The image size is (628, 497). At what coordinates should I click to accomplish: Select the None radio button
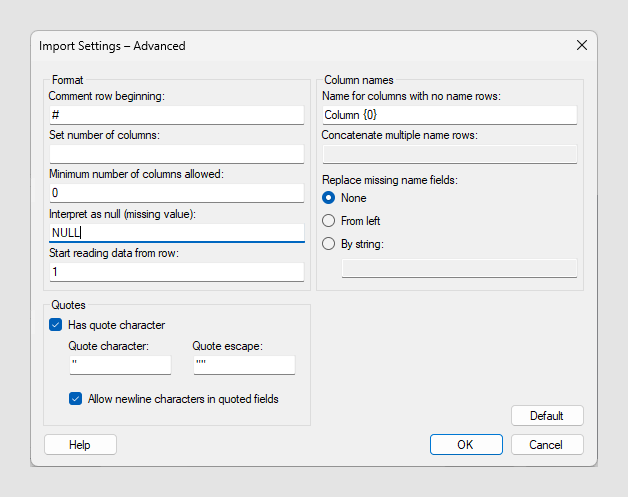click(x=328, y=198)
